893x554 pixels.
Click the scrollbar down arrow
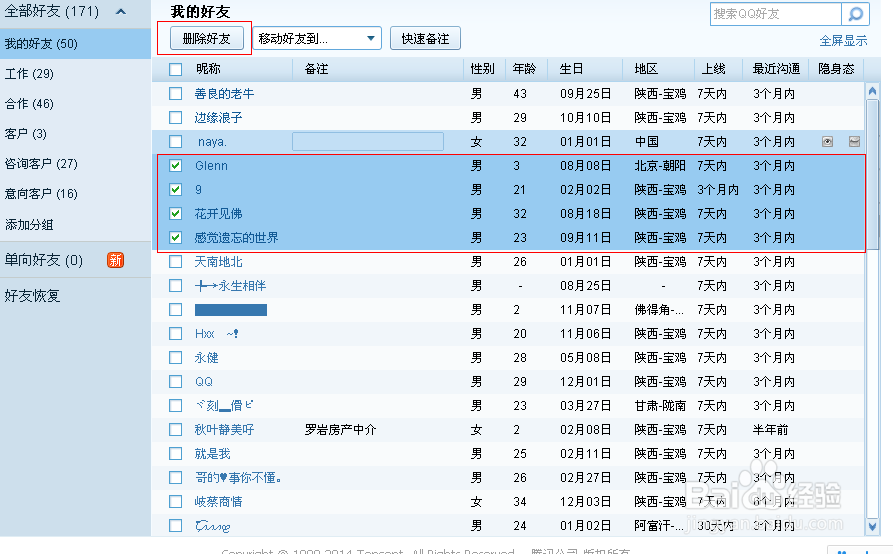pyautogui.click(x=872, y=527)
